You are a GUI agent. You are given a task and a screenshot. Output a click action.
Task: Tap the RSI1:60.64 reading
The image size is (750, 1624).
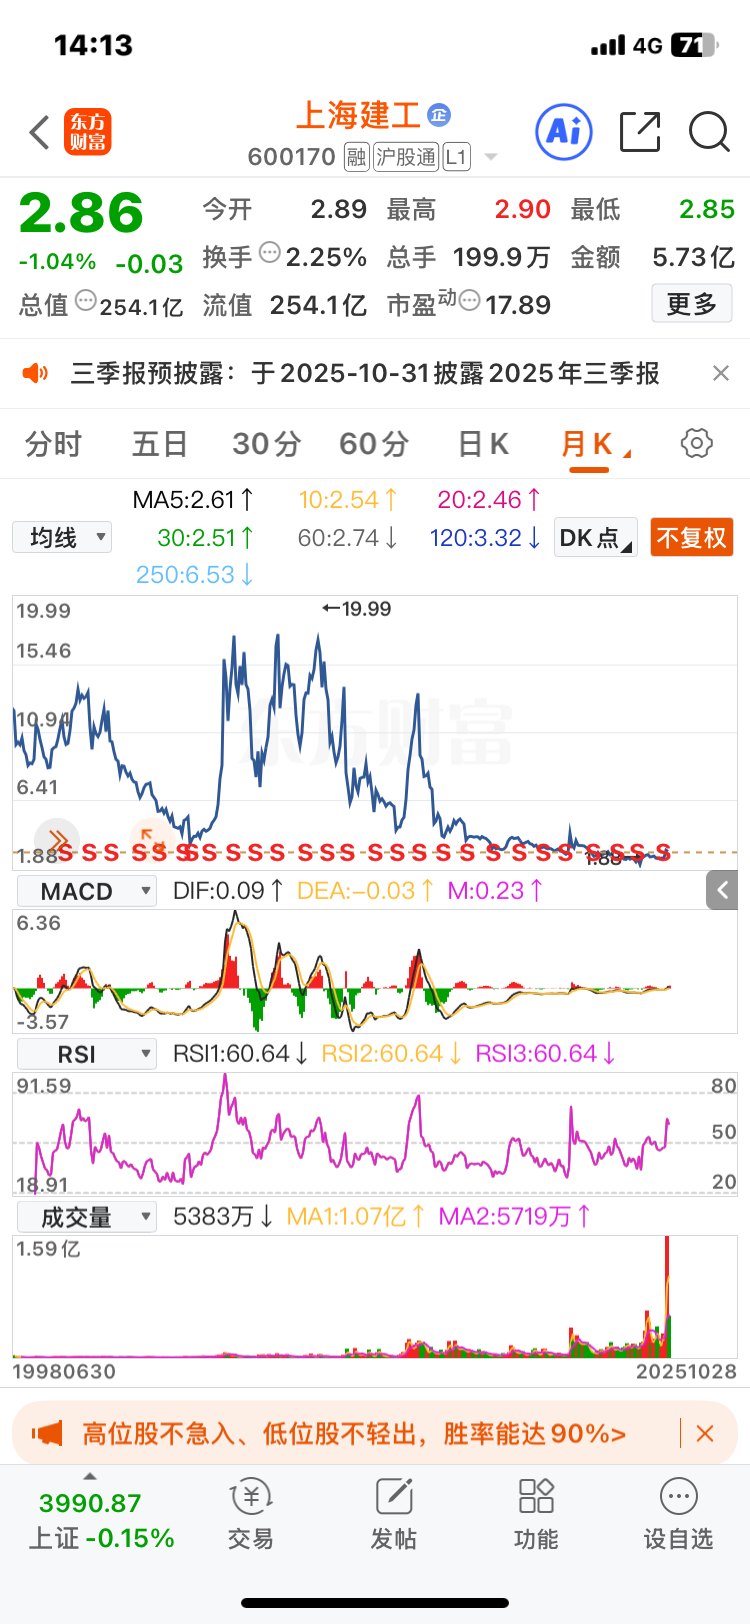(x=241, y=1053)
